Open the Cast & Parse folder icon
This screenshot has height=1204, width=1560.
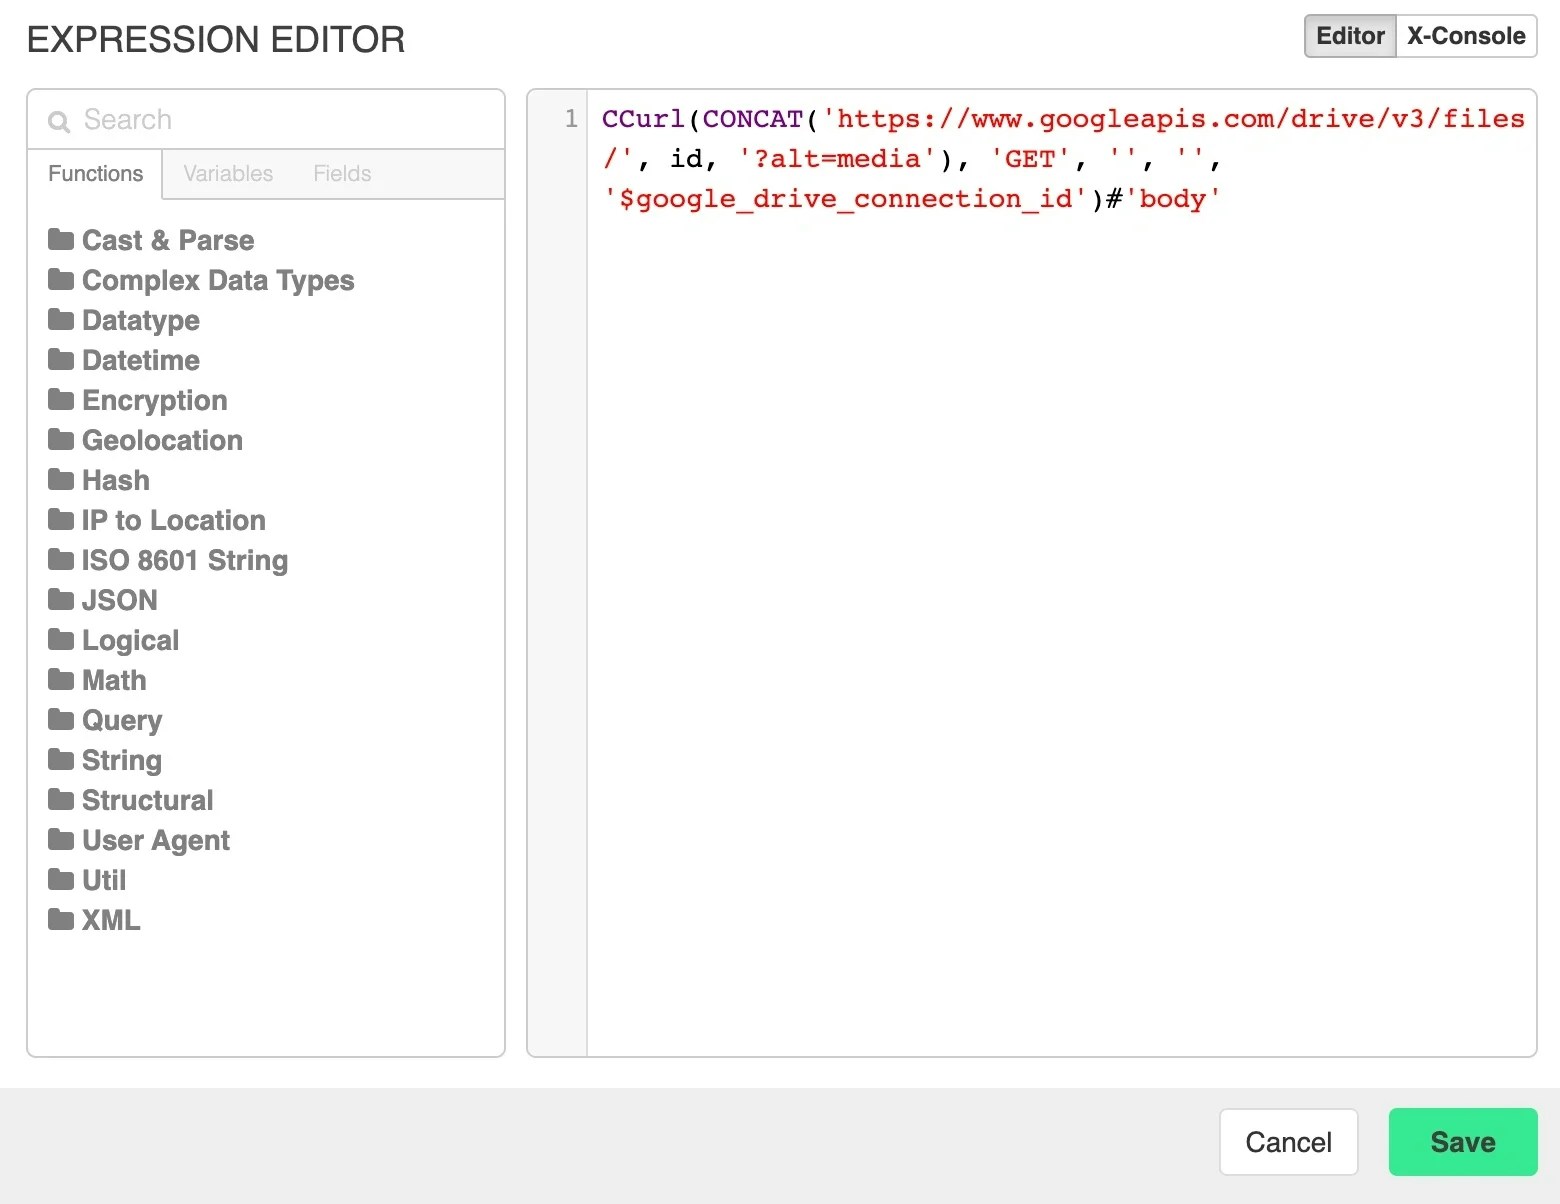[60, 240]
